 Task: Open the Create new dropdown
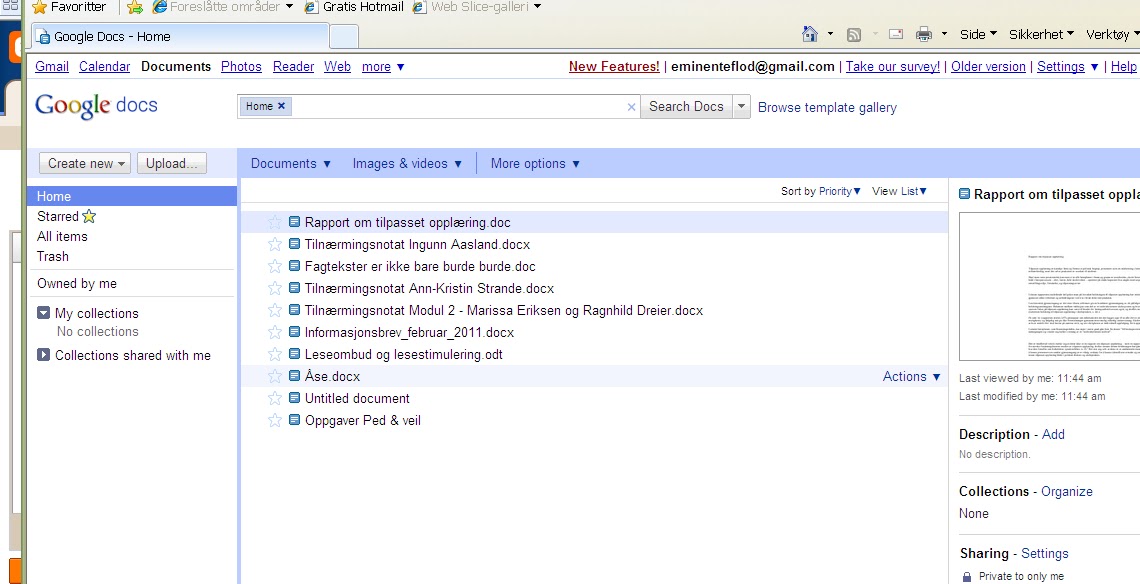pyautogui.click(x=85, y=164)
